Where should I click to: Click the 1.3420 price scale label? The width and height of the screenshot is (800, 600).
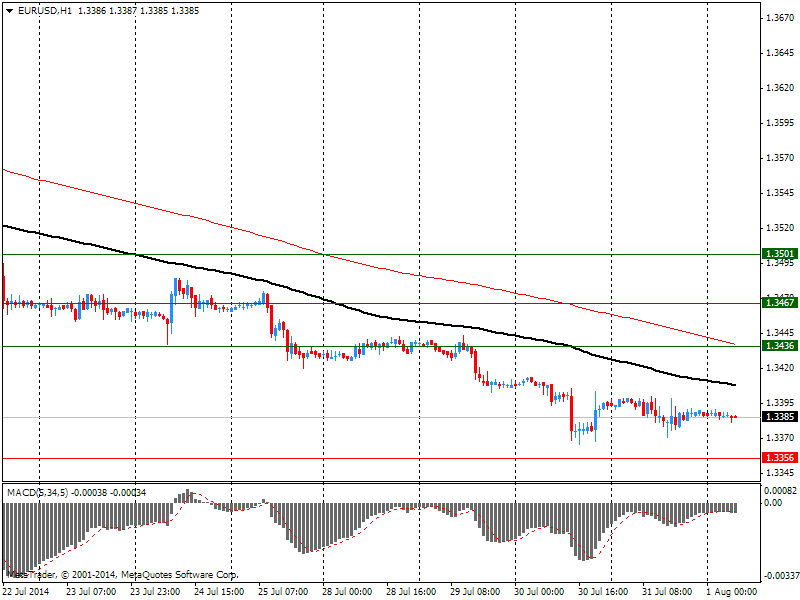tap(780, 367)
